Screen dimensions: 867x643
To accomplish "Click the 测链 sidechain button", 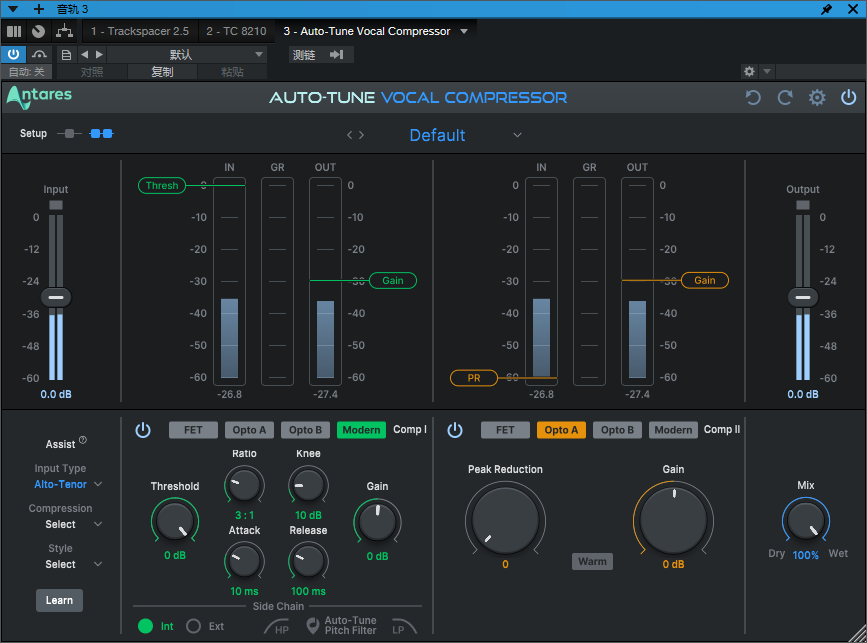I will tap(304, 54).
